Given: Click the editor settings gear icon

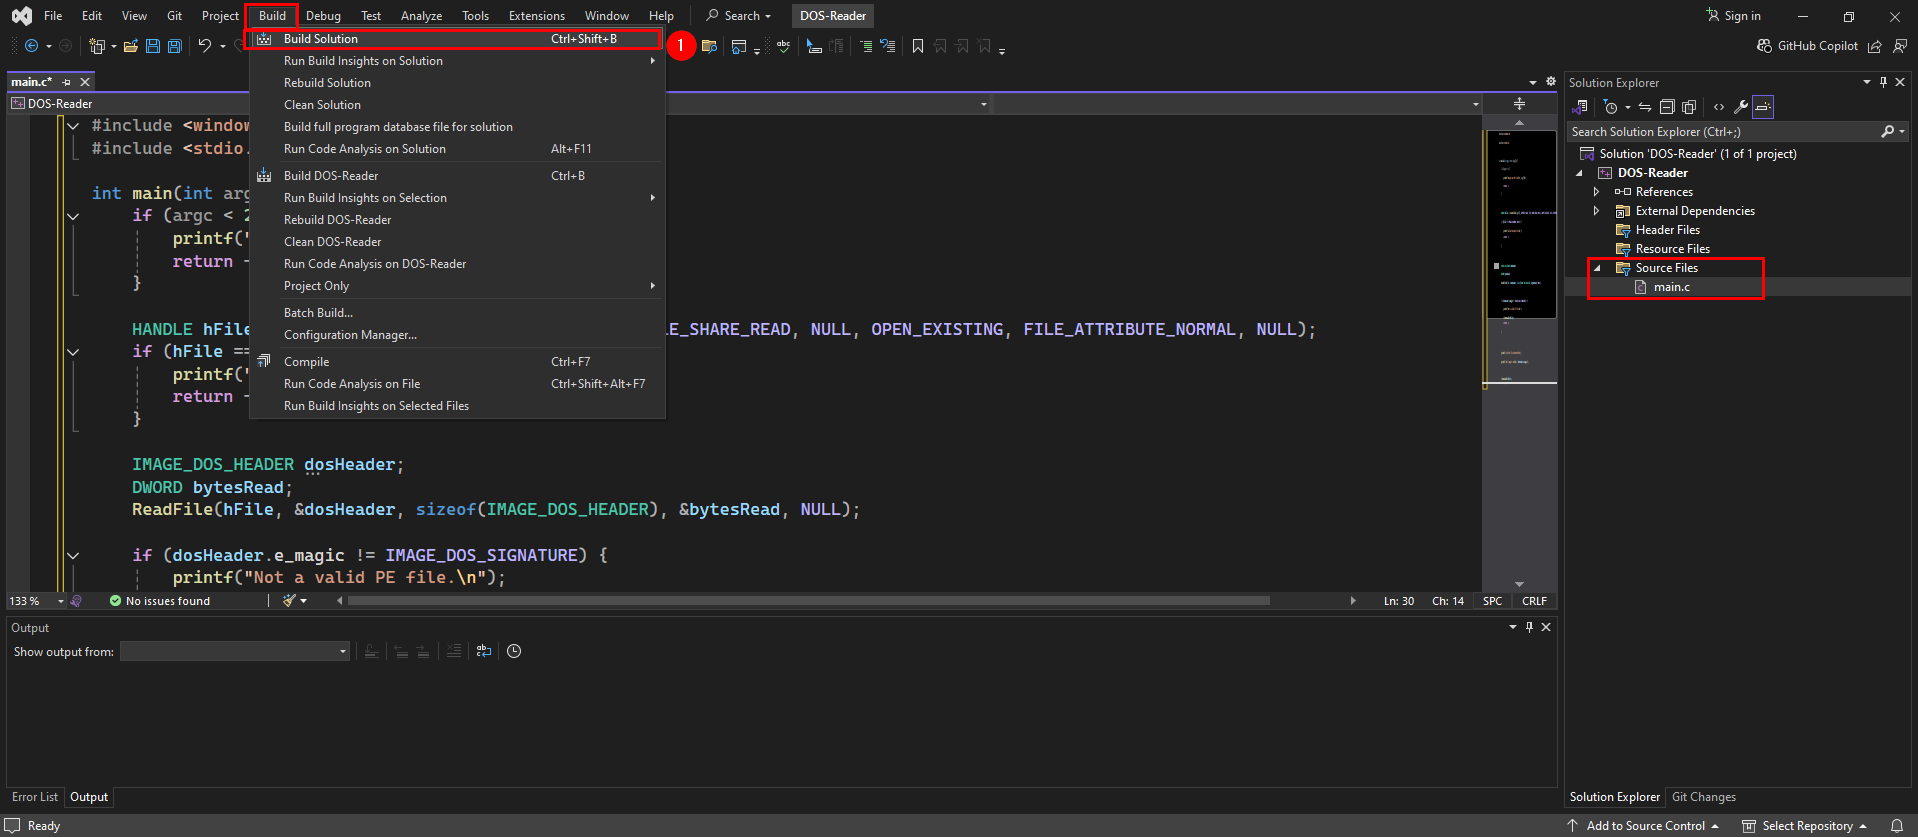Looking at the screenshot, I should coord(1551,82).
